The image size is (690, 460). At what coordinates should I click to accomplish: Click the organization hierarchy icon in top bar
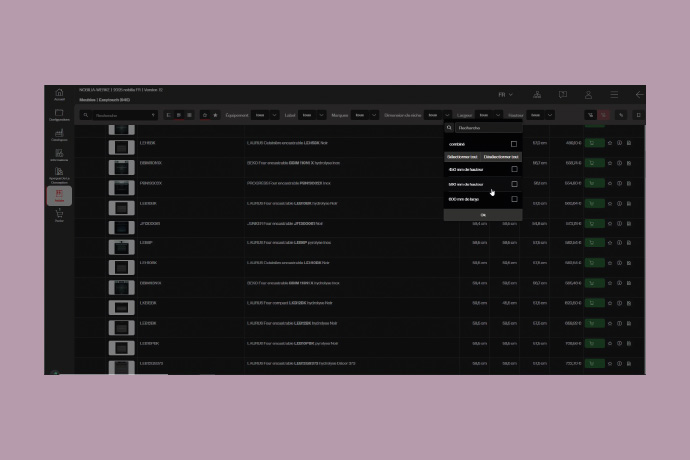[x=537, y=95]
